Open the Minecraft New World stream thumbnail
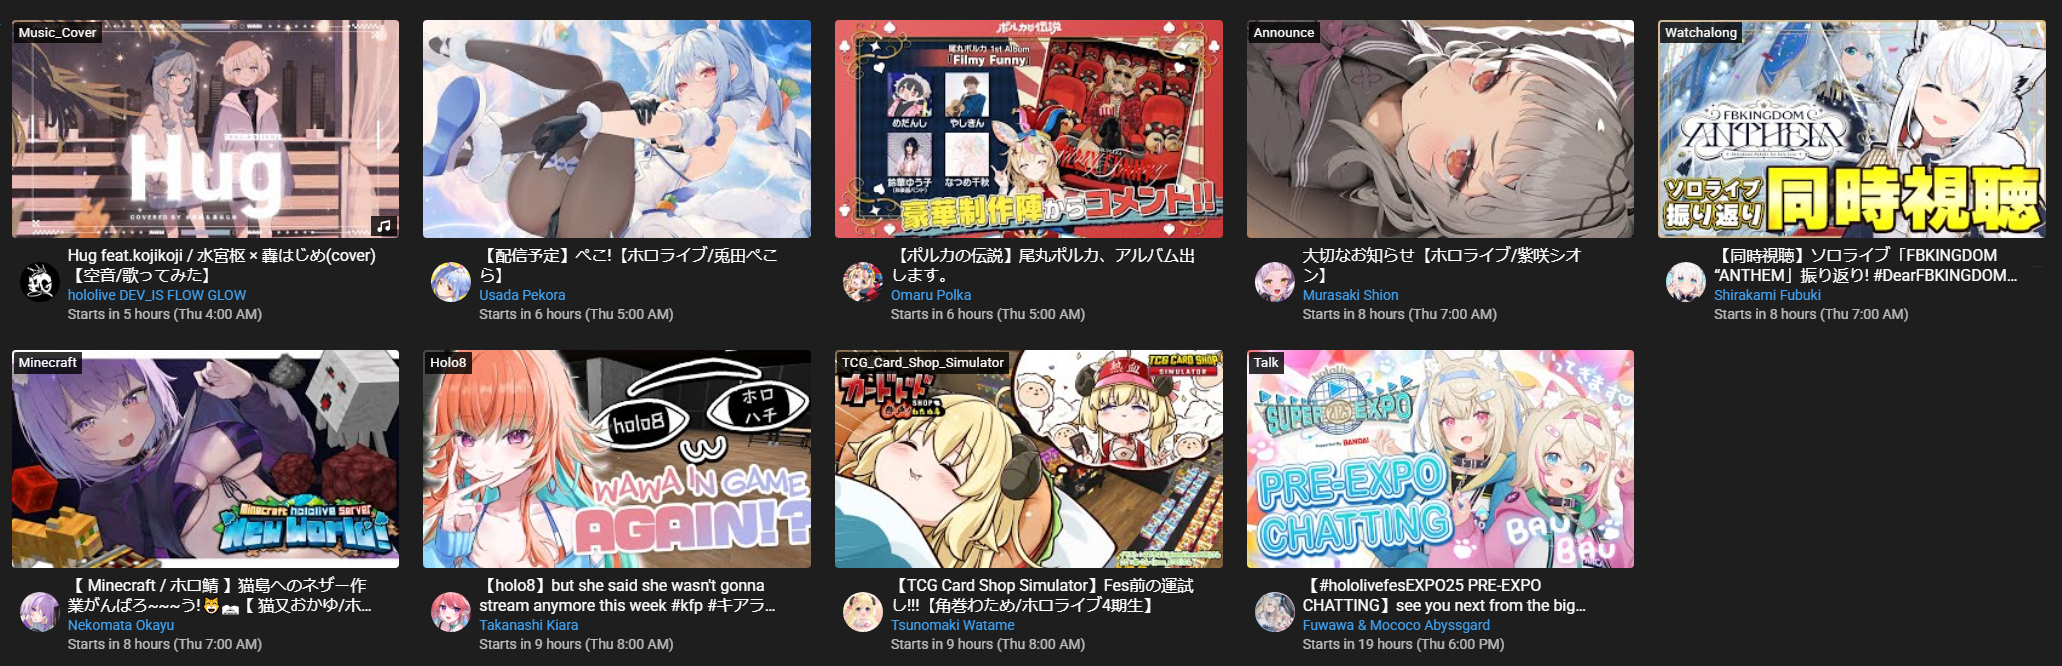 pos(205,459)
